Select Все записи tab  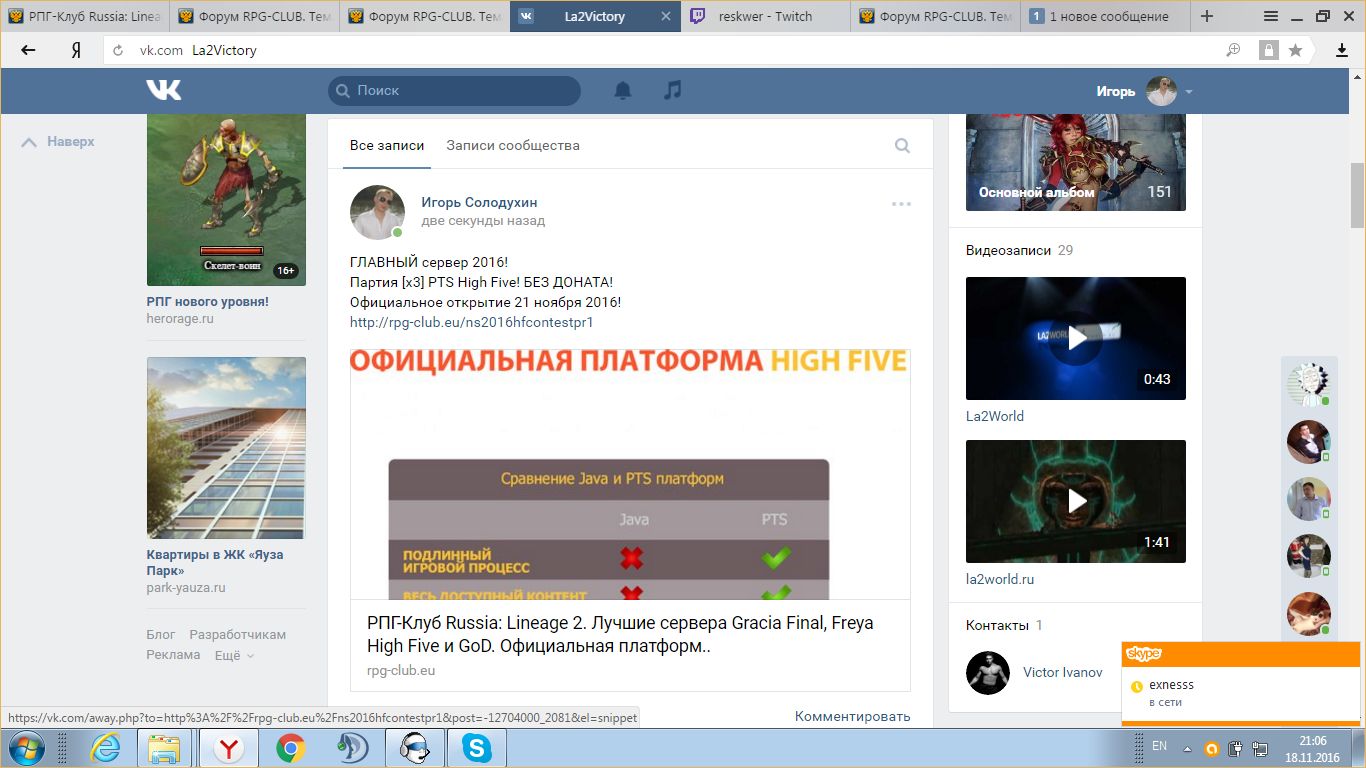[387, 145]
